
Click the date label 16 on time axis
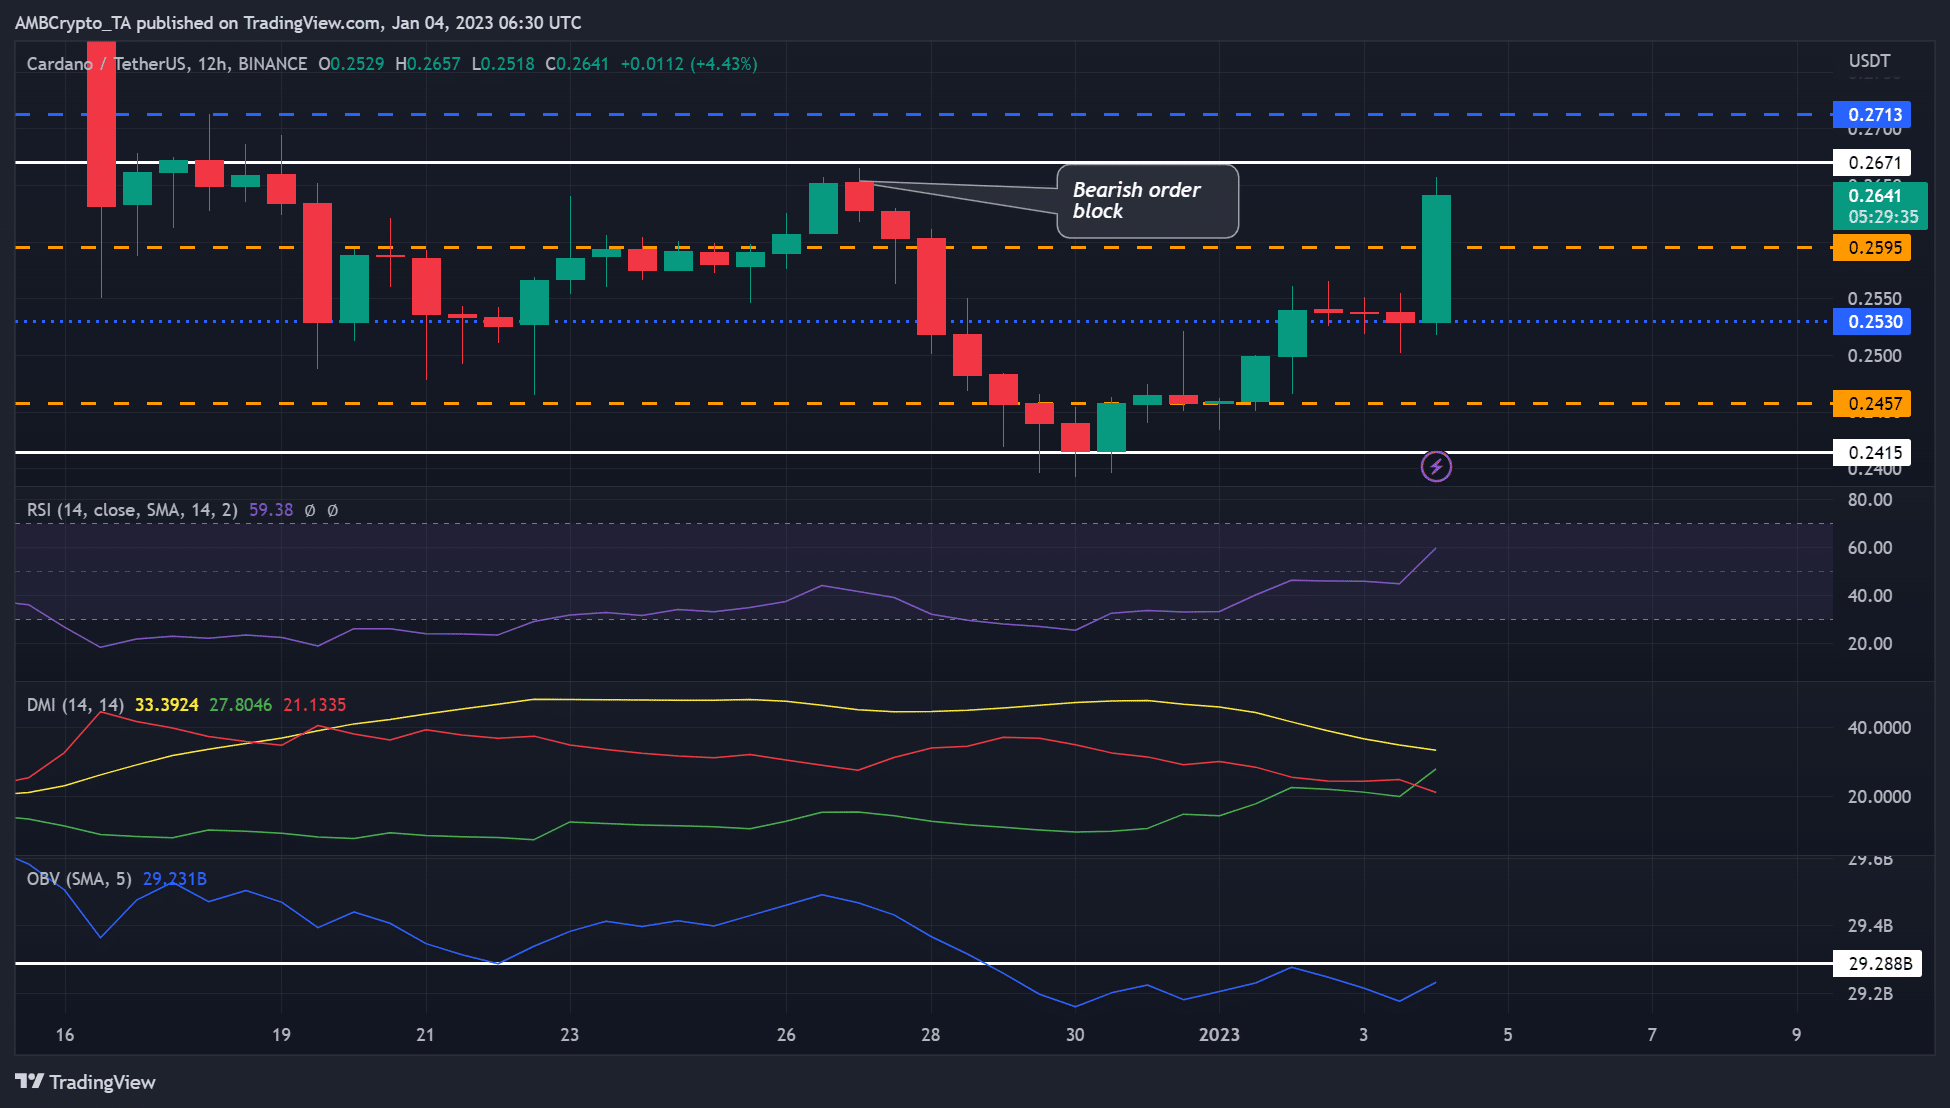click(x=65, y=1035)
